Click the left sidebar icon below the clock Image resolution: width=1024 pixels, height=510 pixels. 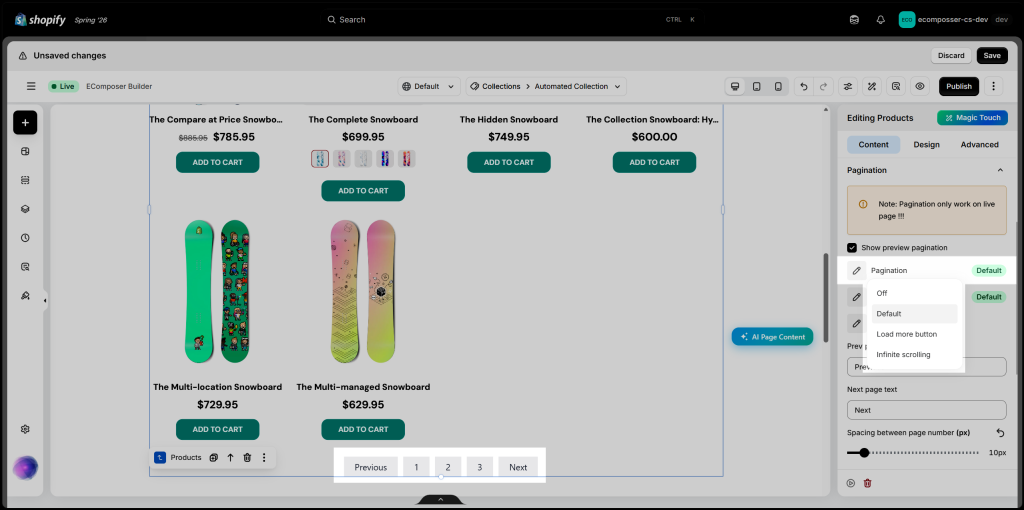25,266
